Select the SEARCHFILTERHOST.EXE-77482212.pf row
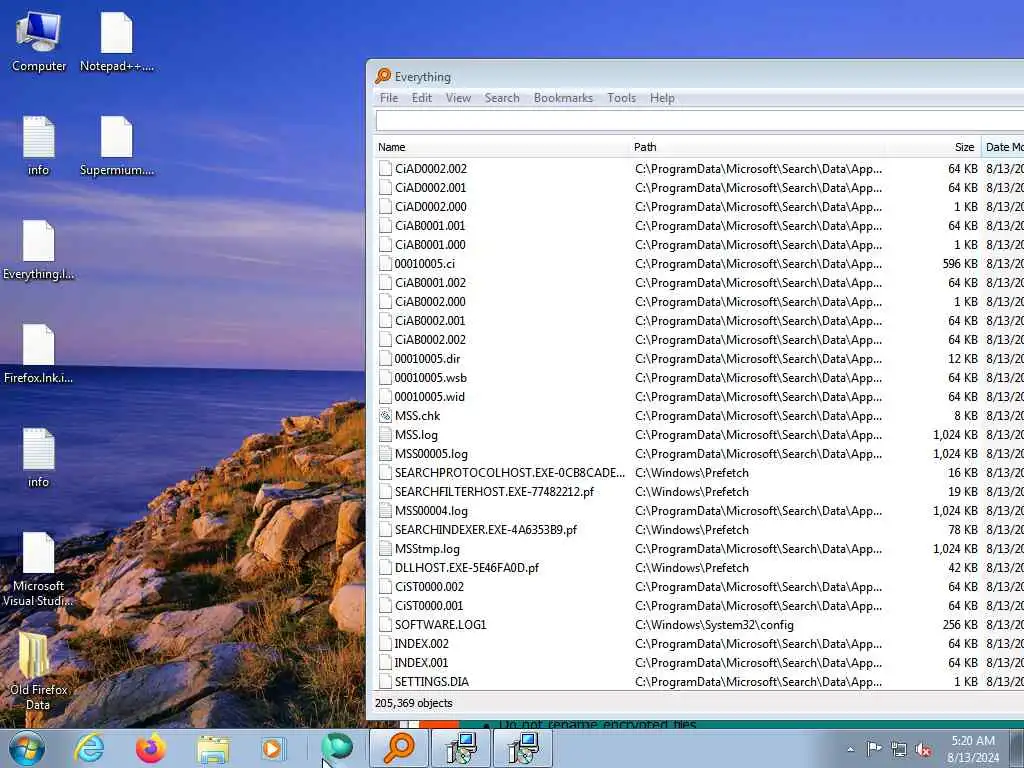 click(699, 491)
